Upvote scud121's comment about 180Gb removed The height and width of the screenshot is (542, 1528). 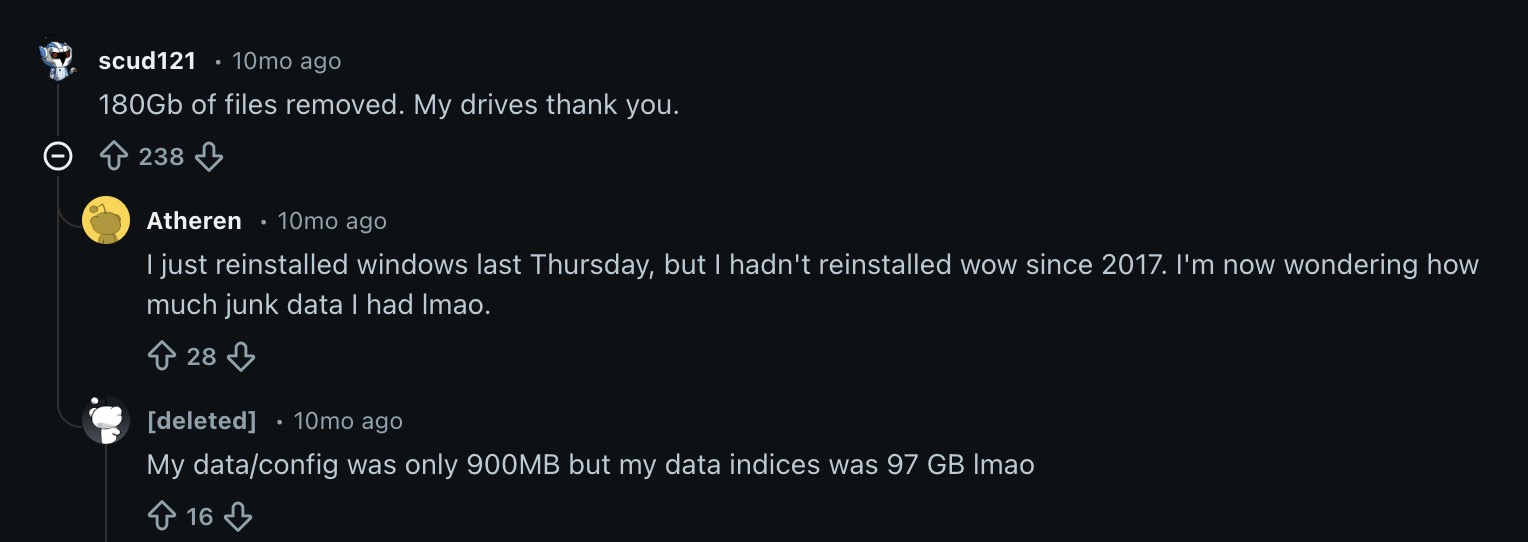(114, 157)
